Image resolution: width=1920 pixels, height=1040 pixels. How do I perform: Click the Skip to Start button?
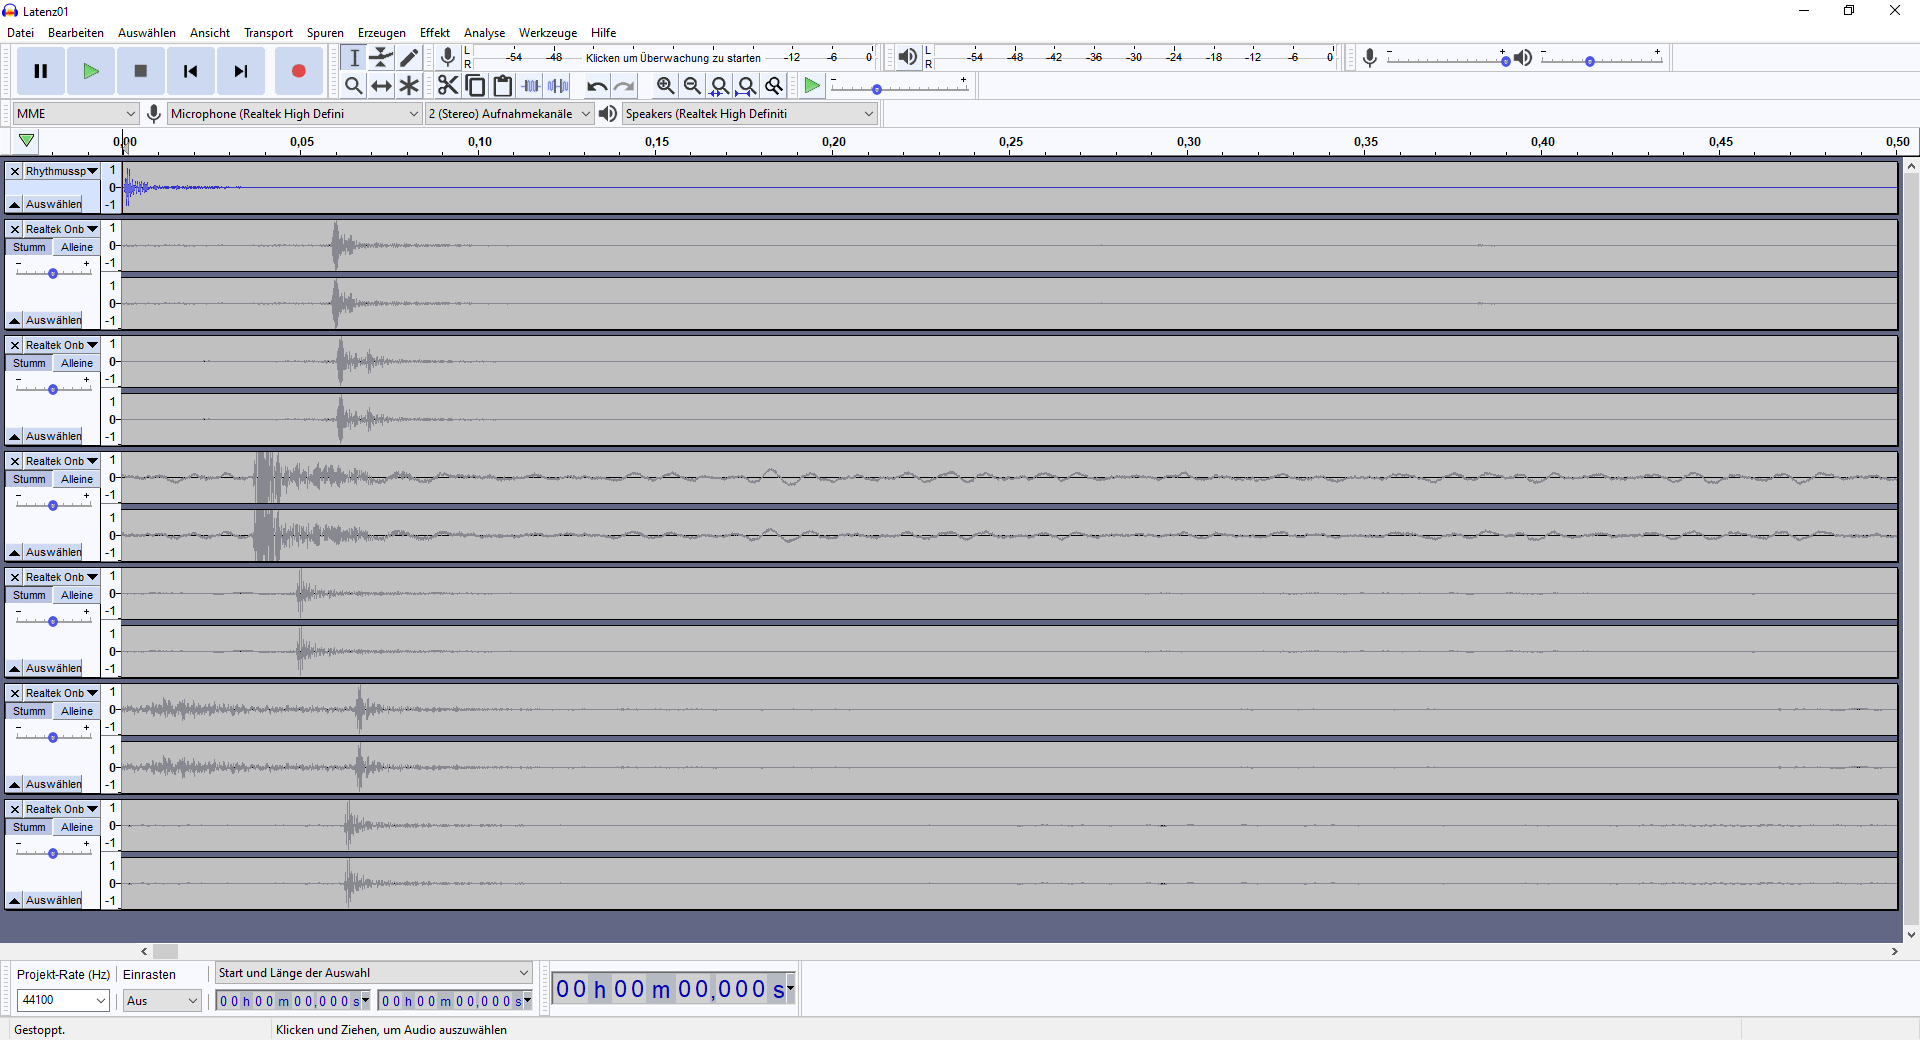tap(190, 71)
